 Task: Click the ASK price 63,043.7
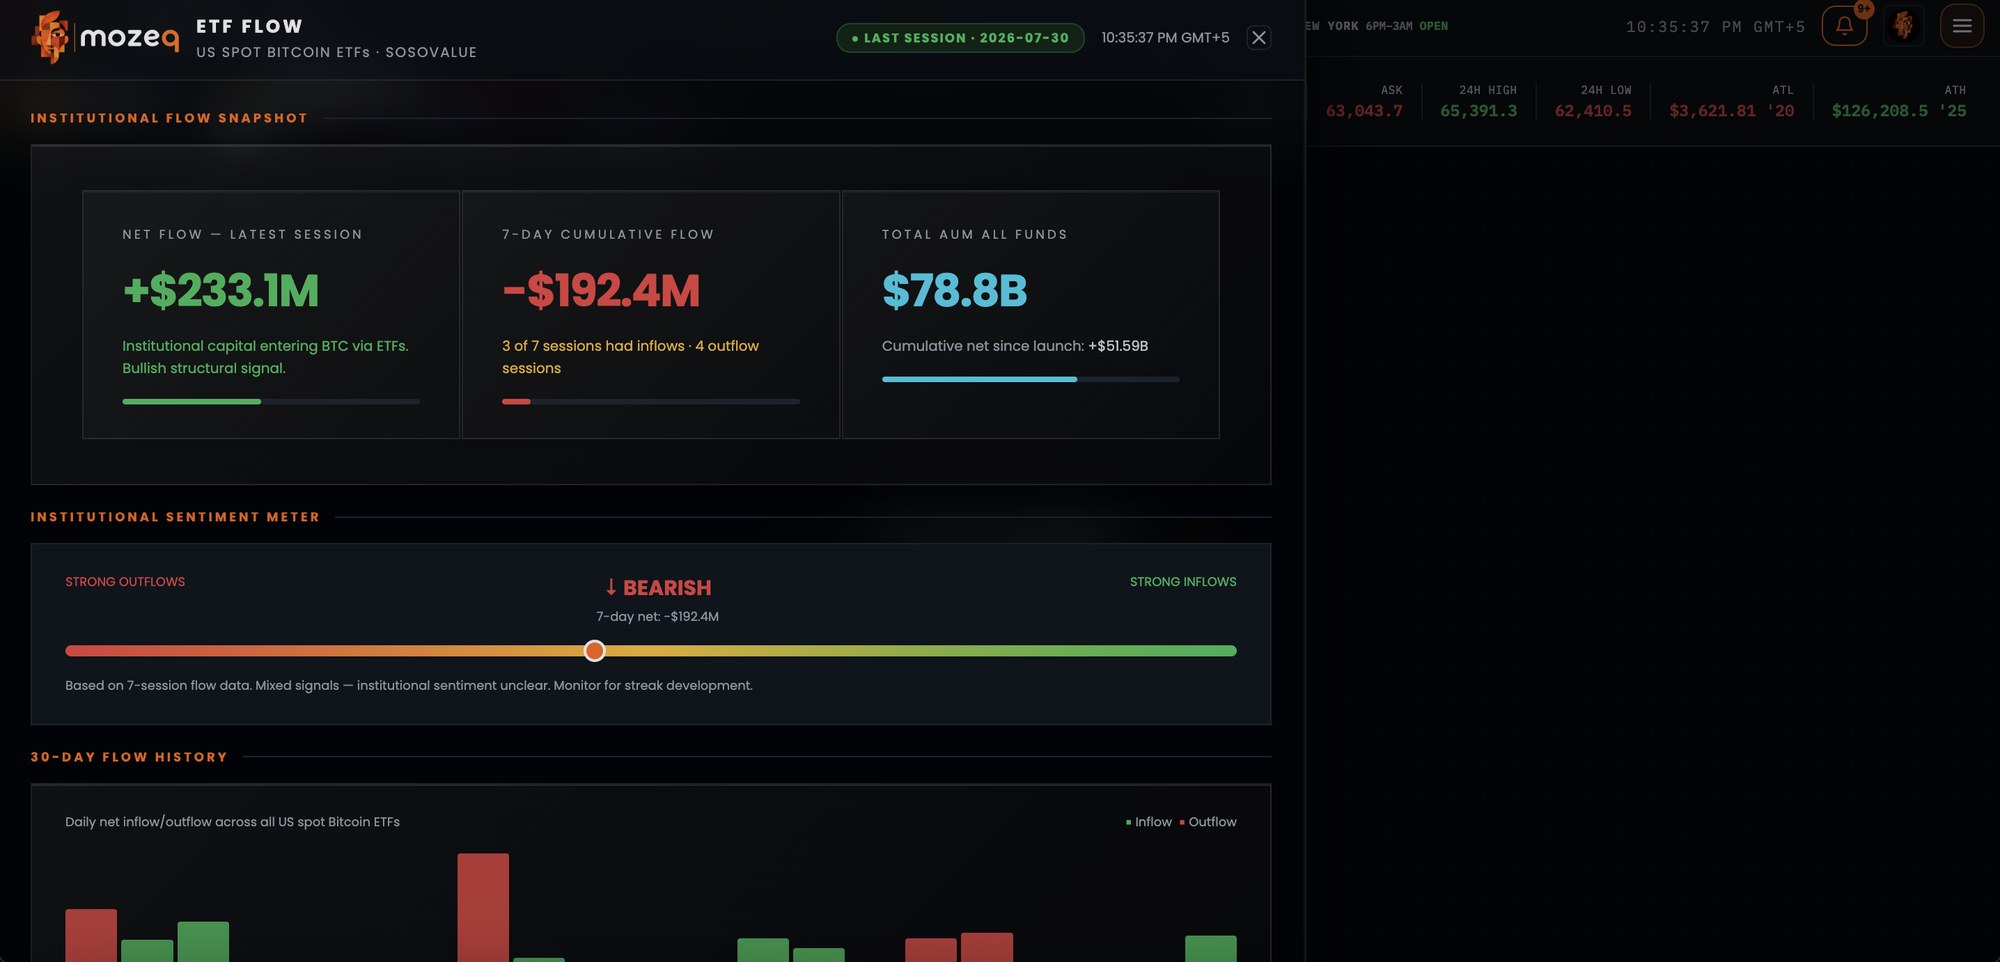(1364, 111)
